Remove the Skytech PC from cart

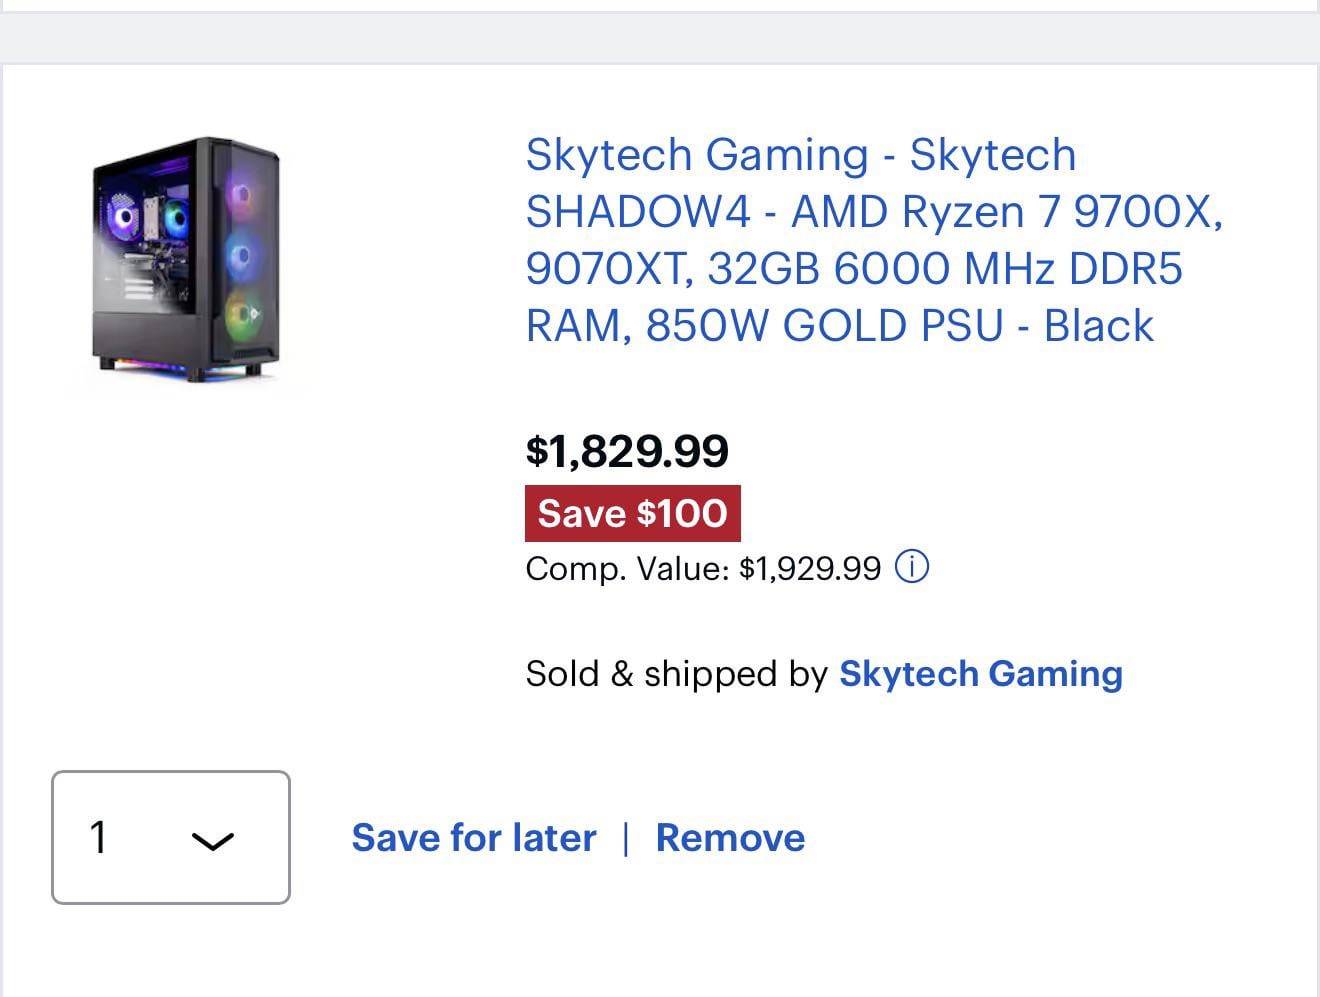730,838
